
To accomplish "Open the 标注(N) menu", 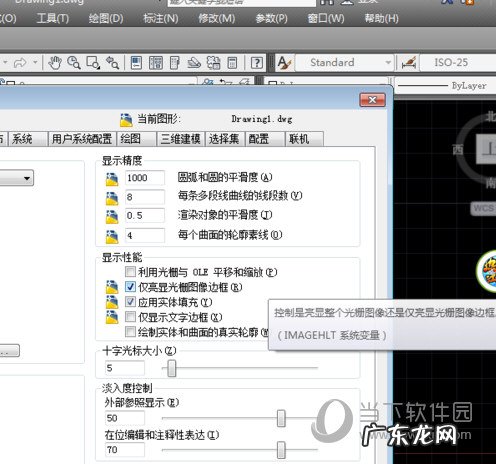I will pyautogui.click(x=161, y=18).
